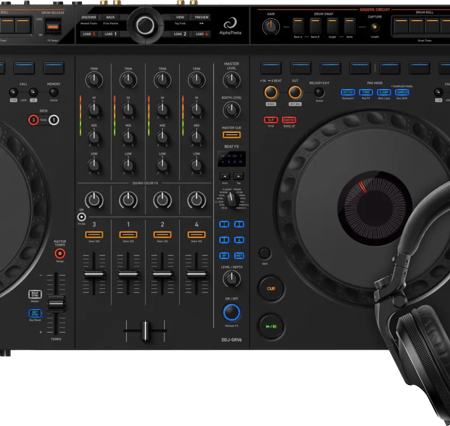This screenshot has width=450, height=426.
Task: Select Drum Swap Bank B button
Action: pyautogui.click(x=315, y=26)
